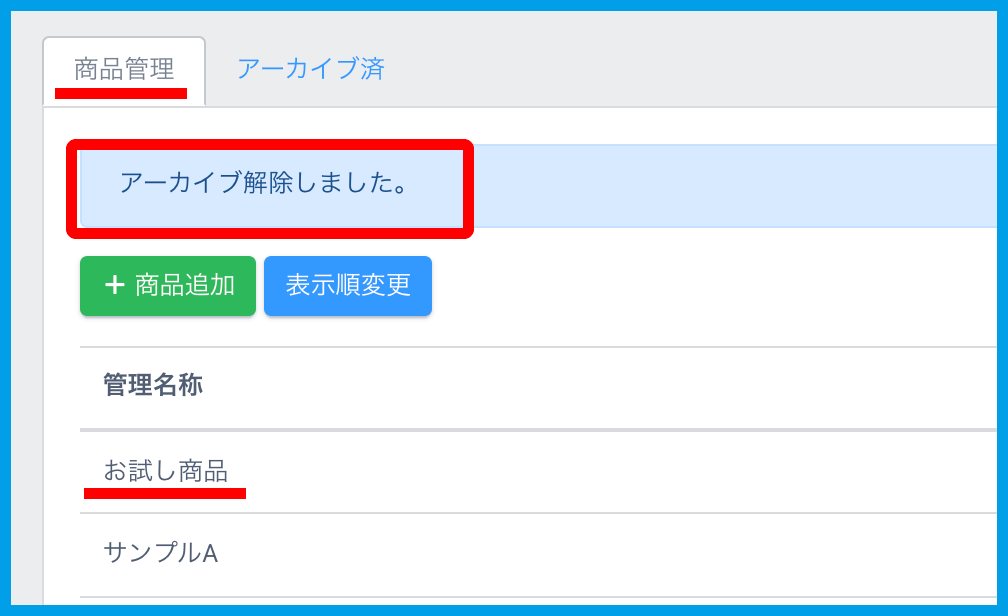Screen dimensions: 1008x616
Task: Click the plus icon on 商品追加
Action: click(115, 285)
